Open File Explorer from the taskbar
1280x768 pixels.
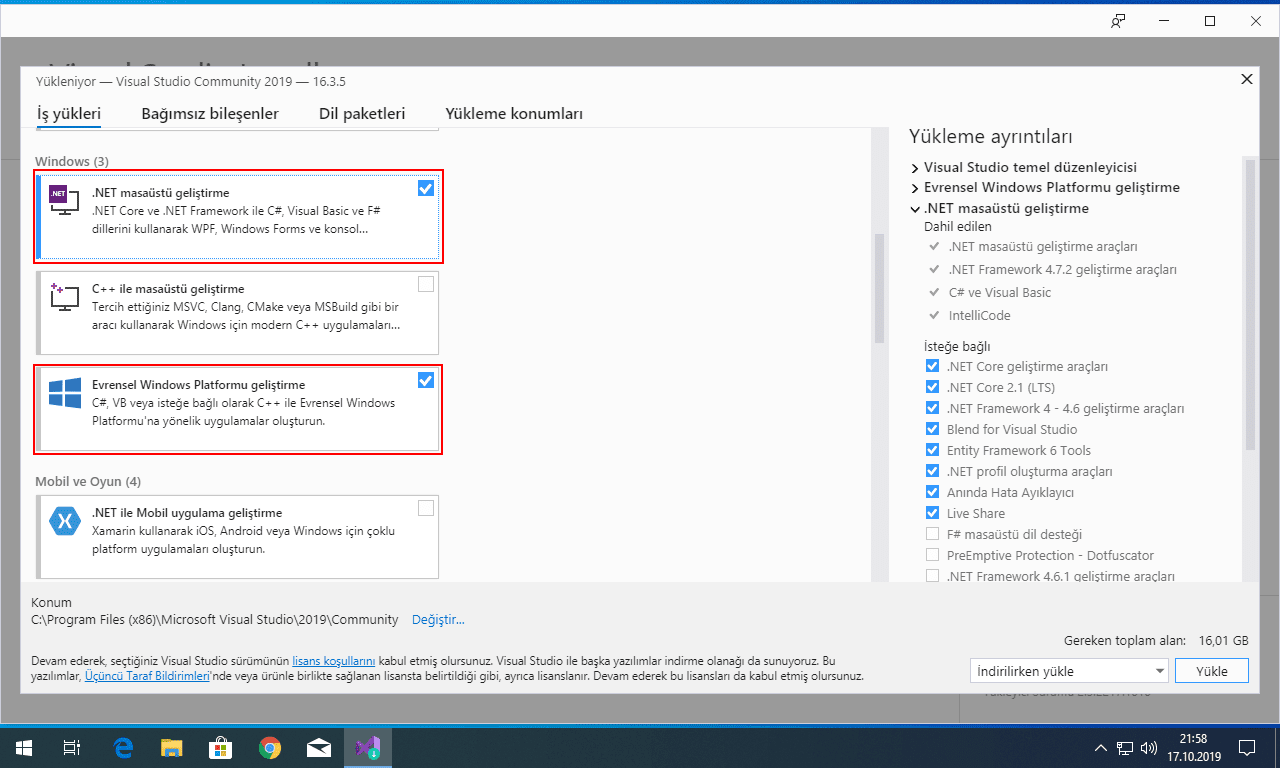tap(172, 747)
